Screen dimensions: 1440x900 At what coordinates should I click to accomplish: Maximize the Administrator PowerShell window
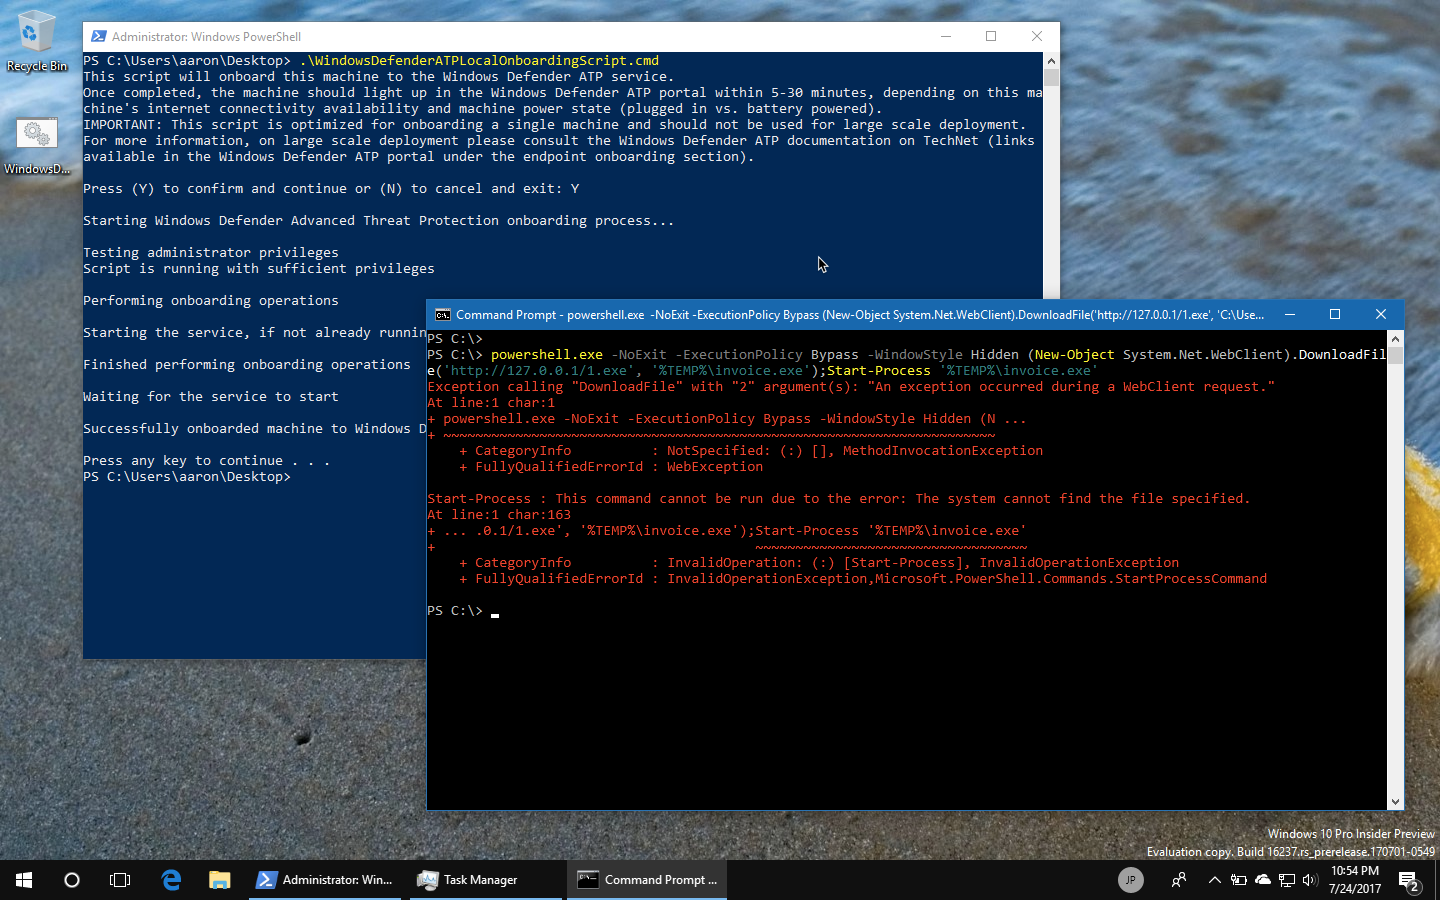pos(991,36)
